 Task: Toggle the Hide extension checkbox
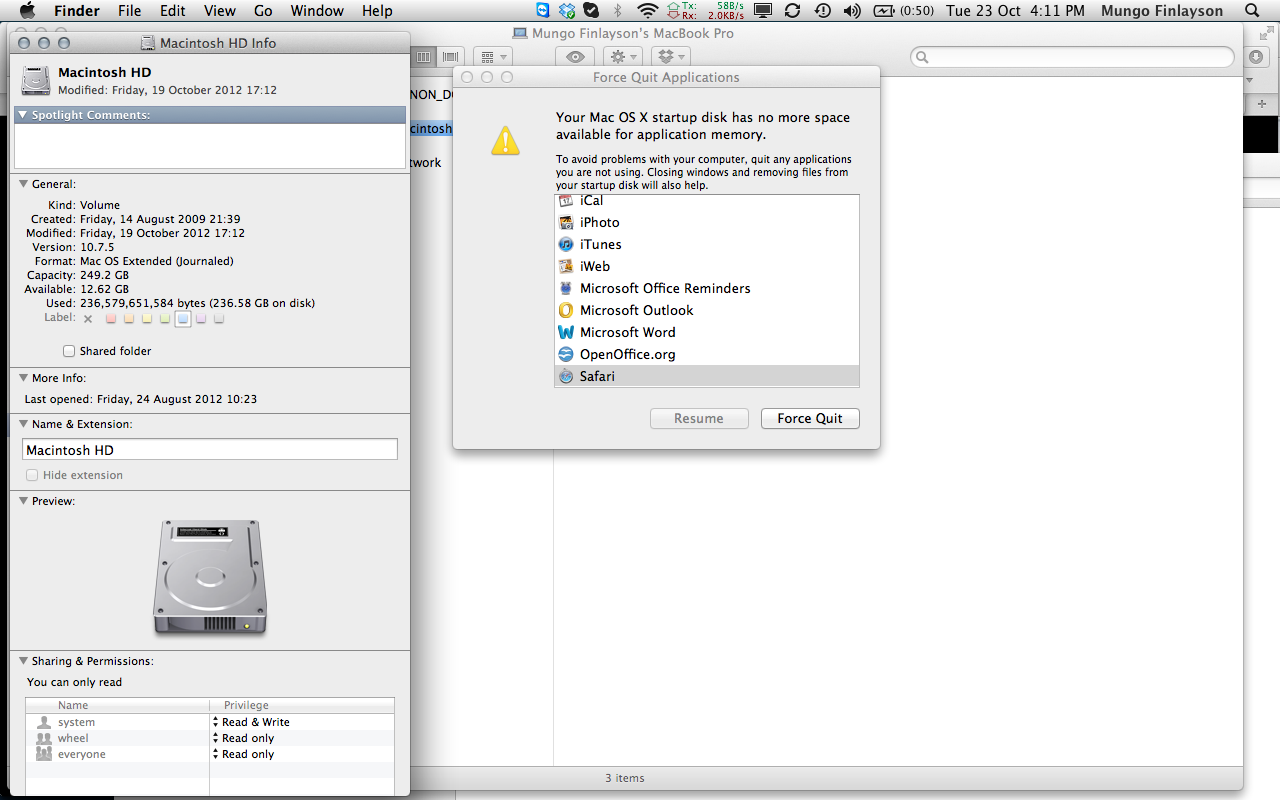pyautogui.click(x=32, y=475)
